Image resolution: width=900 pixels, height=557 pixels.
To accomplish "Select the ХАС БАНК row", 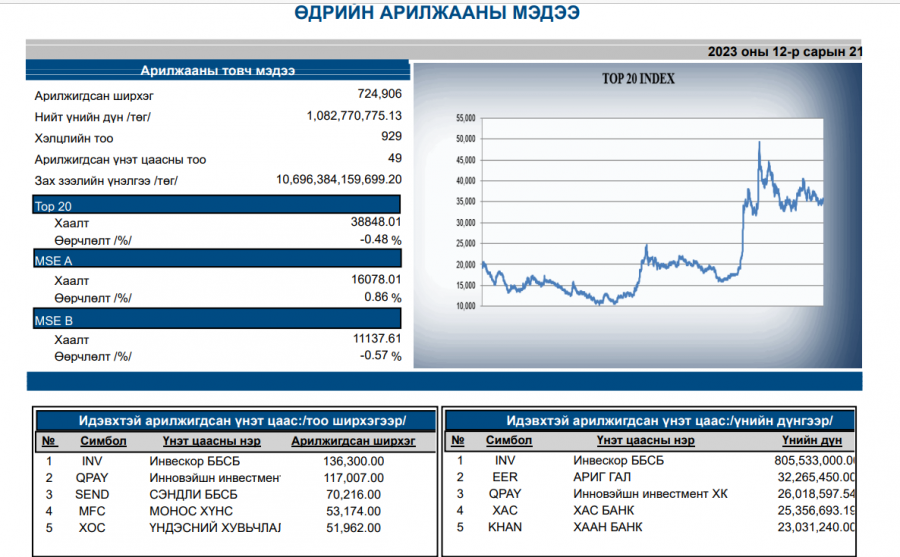I will [x=650, y=510].
